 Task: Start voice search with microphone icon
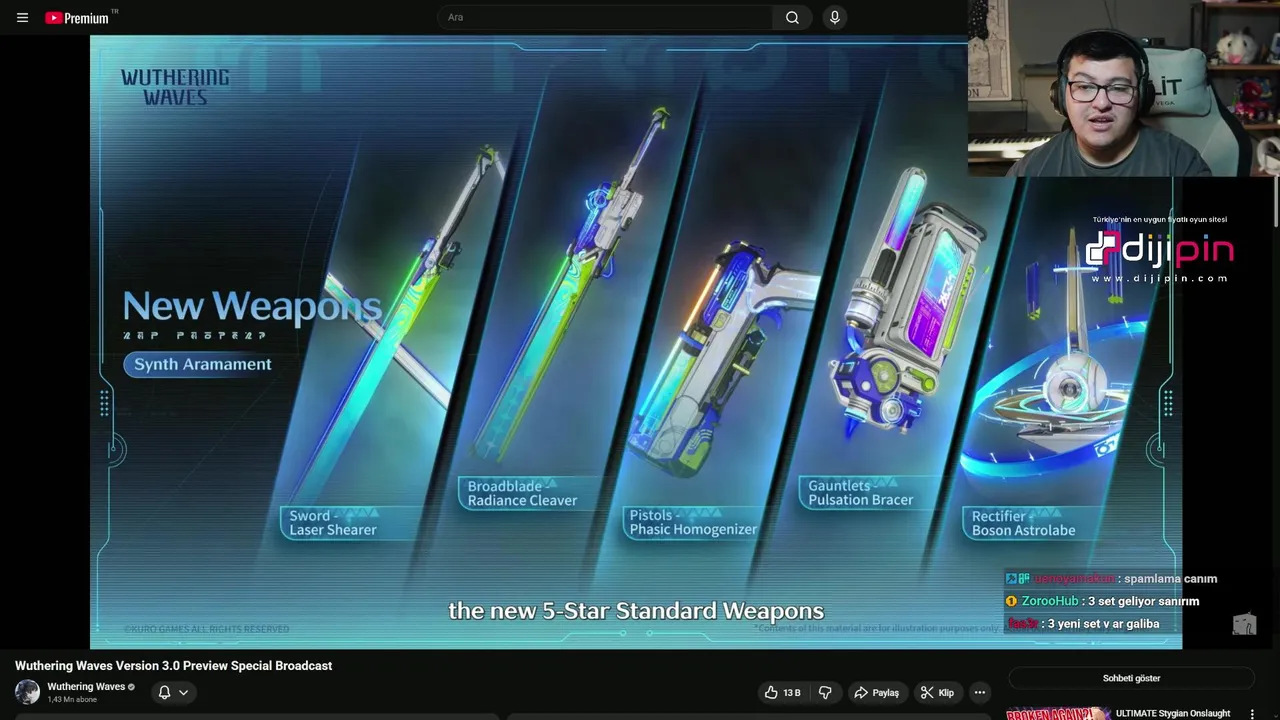(835, 17)
